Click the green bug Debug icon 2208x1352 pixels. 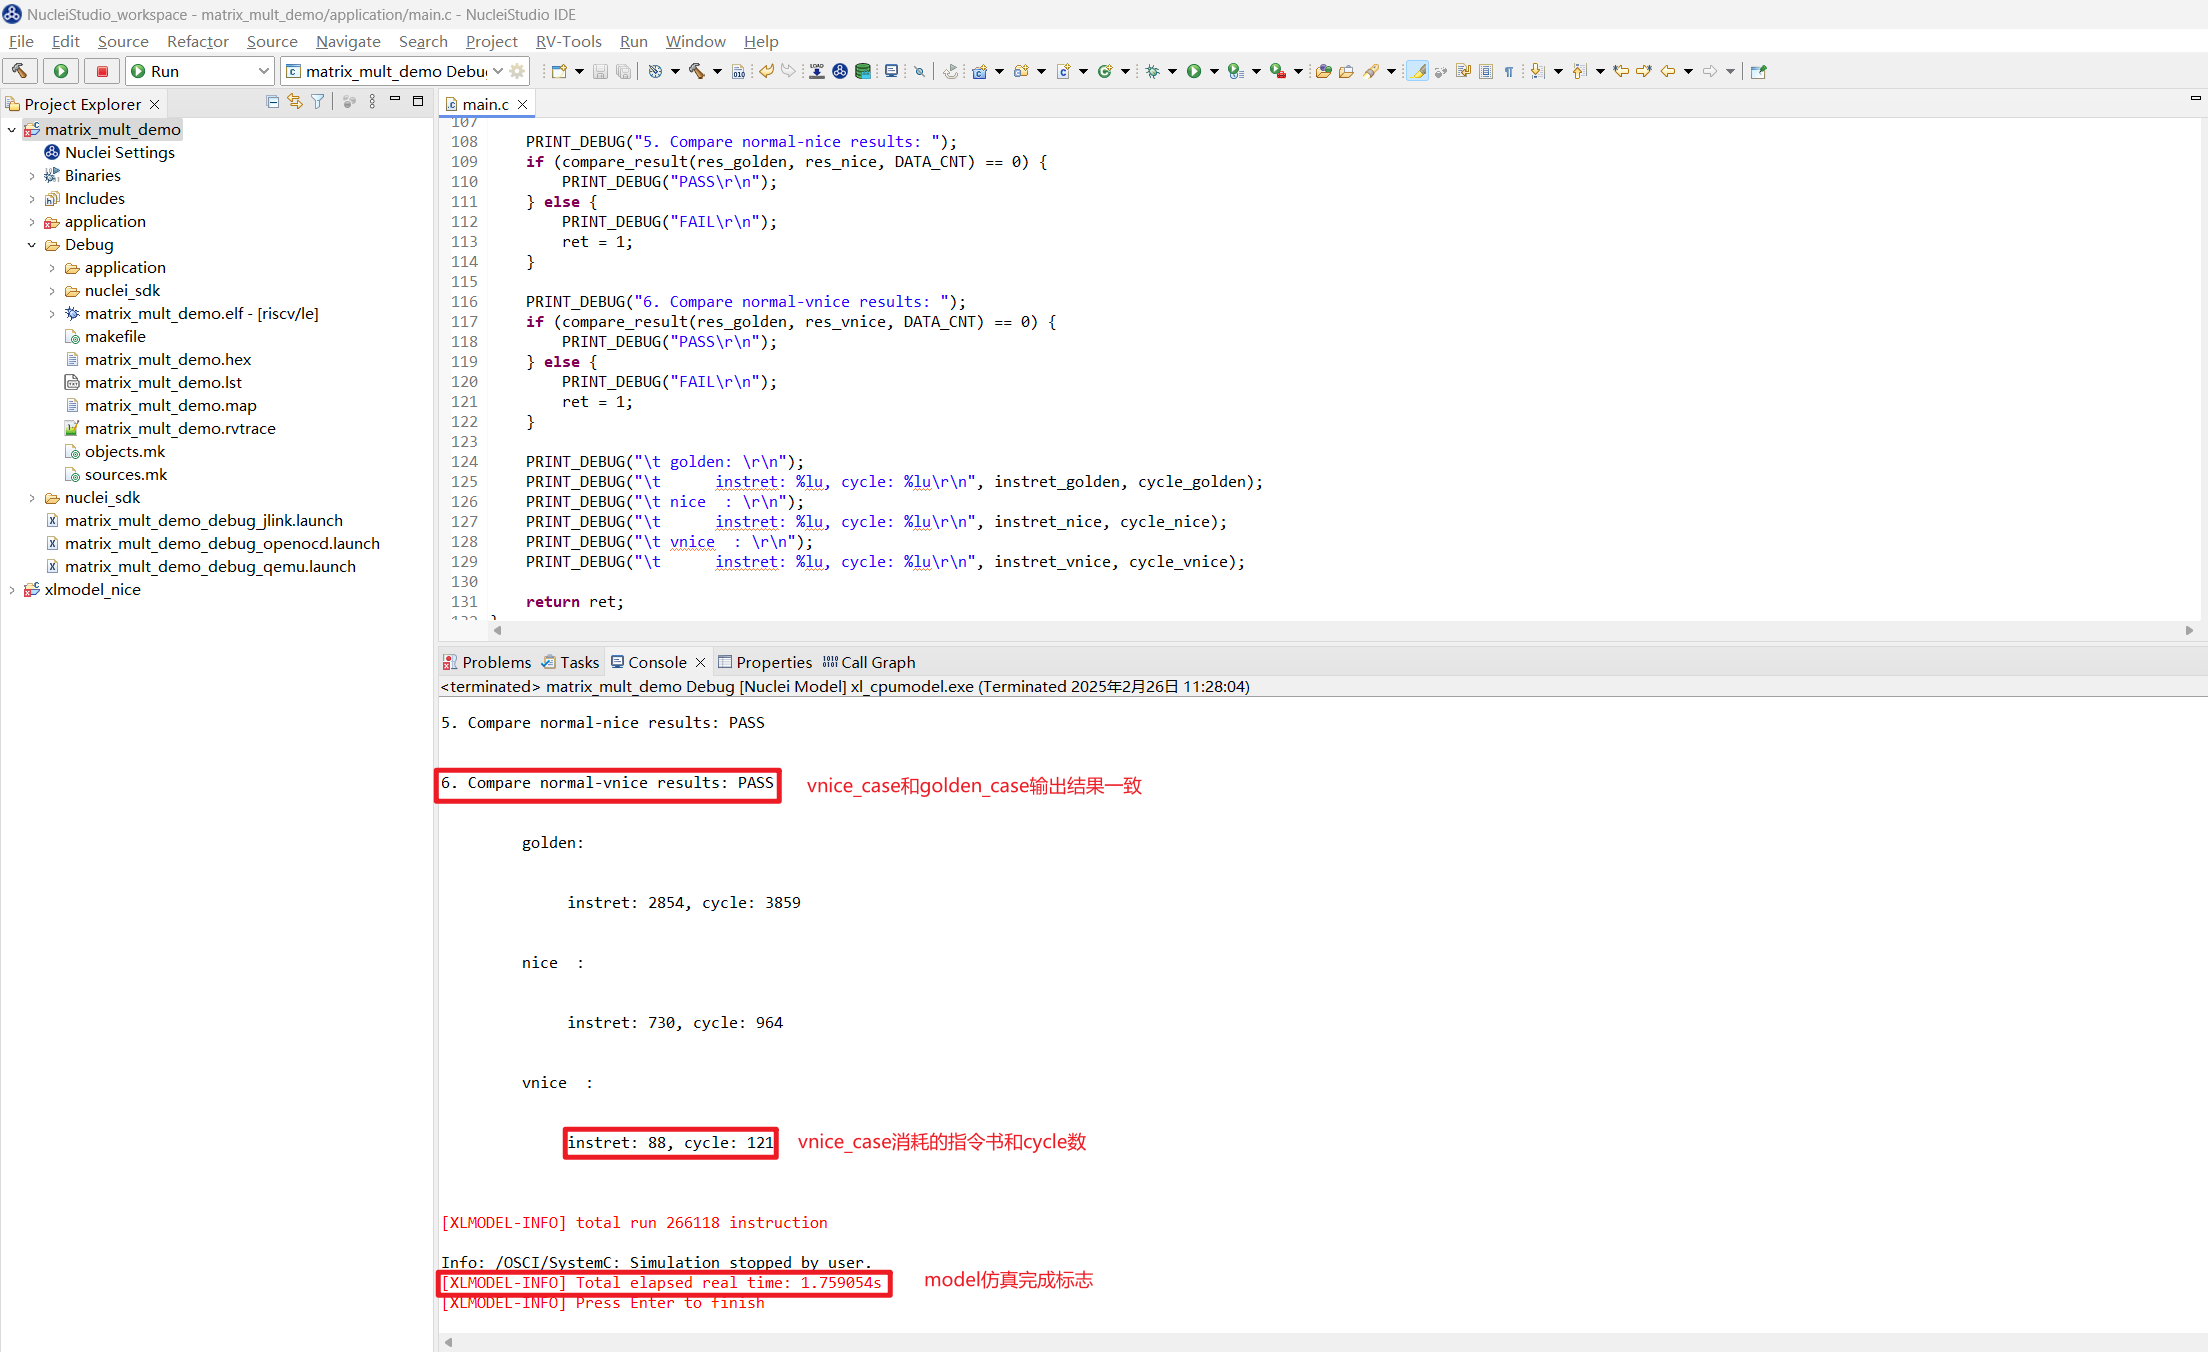coord(1152,71)
